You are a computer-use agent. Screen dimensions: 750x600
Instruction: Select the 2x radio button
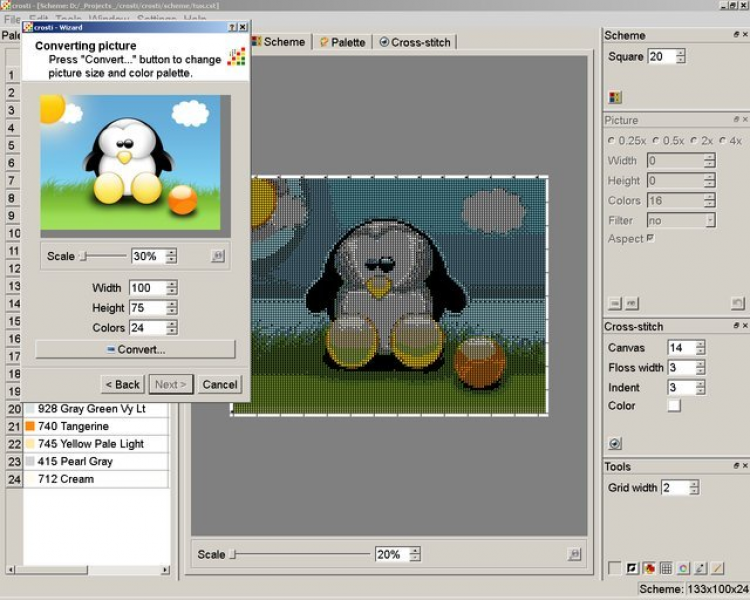(694, 141)
